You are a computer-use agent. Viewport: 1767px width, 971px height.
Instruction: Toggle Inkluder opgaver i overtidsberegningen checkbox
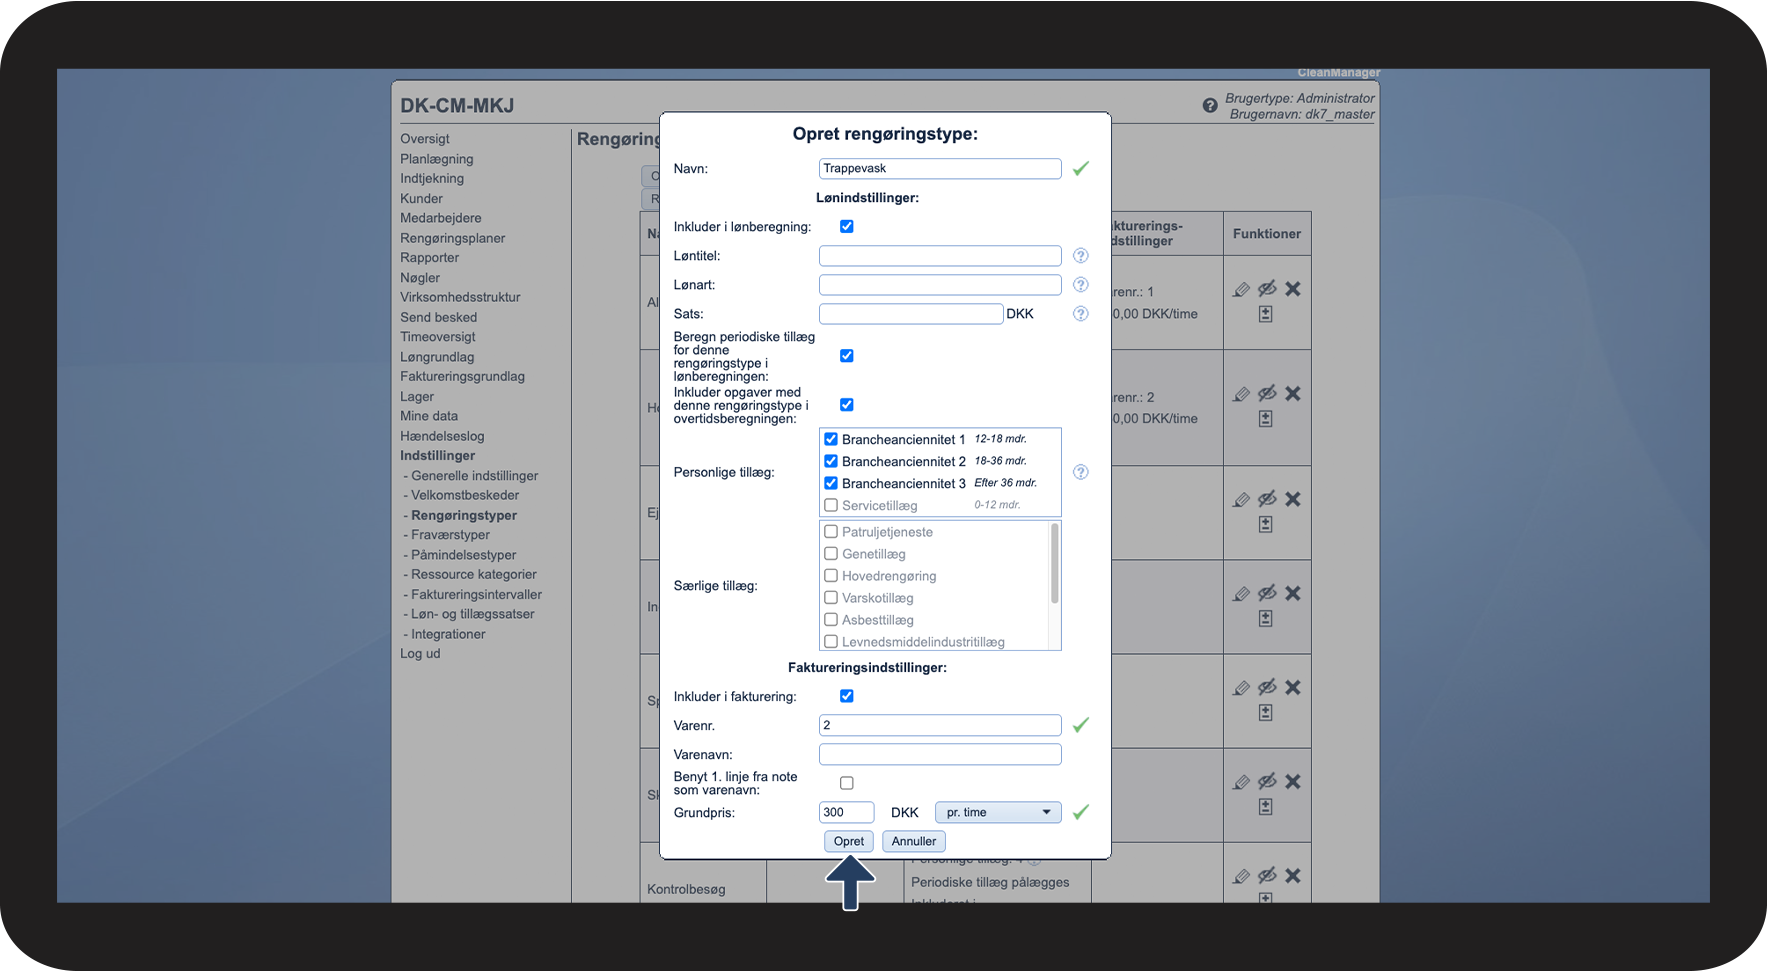[x=847, y=405]
